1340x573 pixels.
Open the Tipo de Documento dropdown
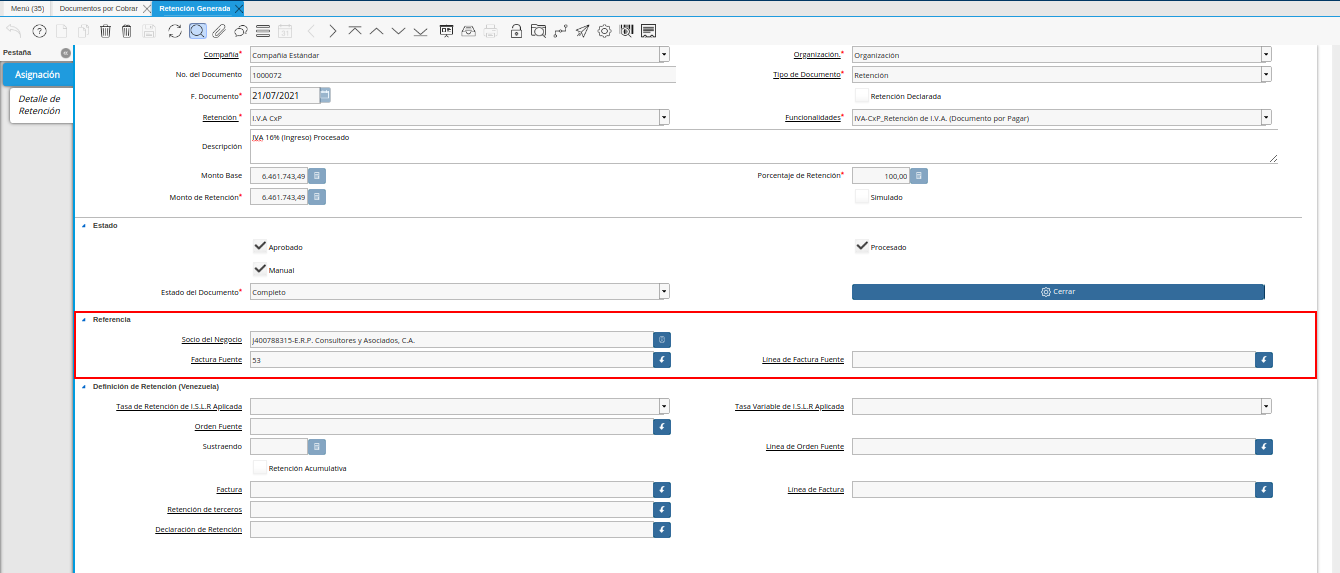(1266, 75)
